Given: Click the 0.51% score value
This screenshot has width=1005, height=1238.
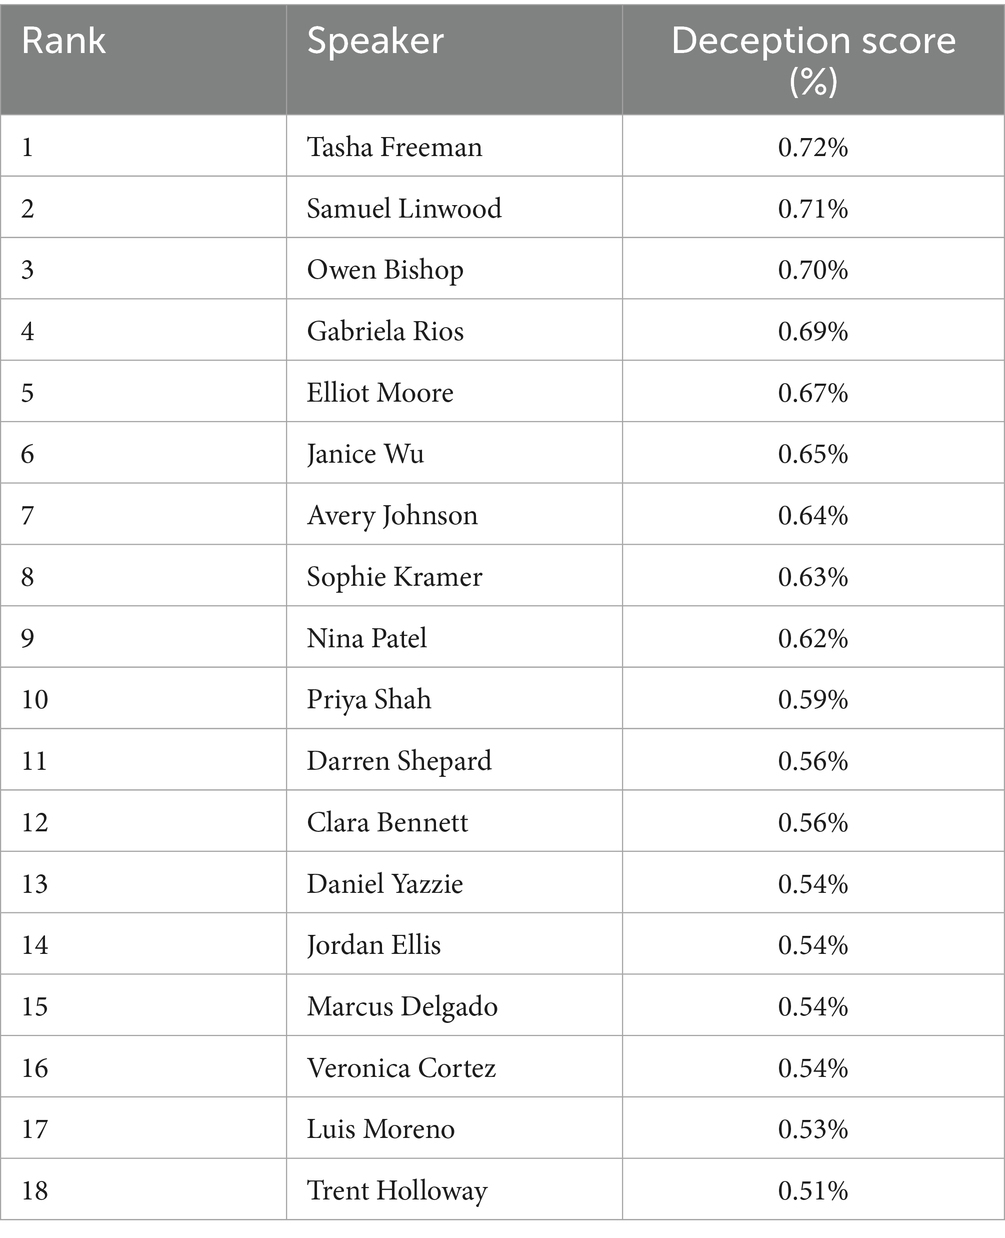Looking at the screenshot, I should [x=813, y=1191].
